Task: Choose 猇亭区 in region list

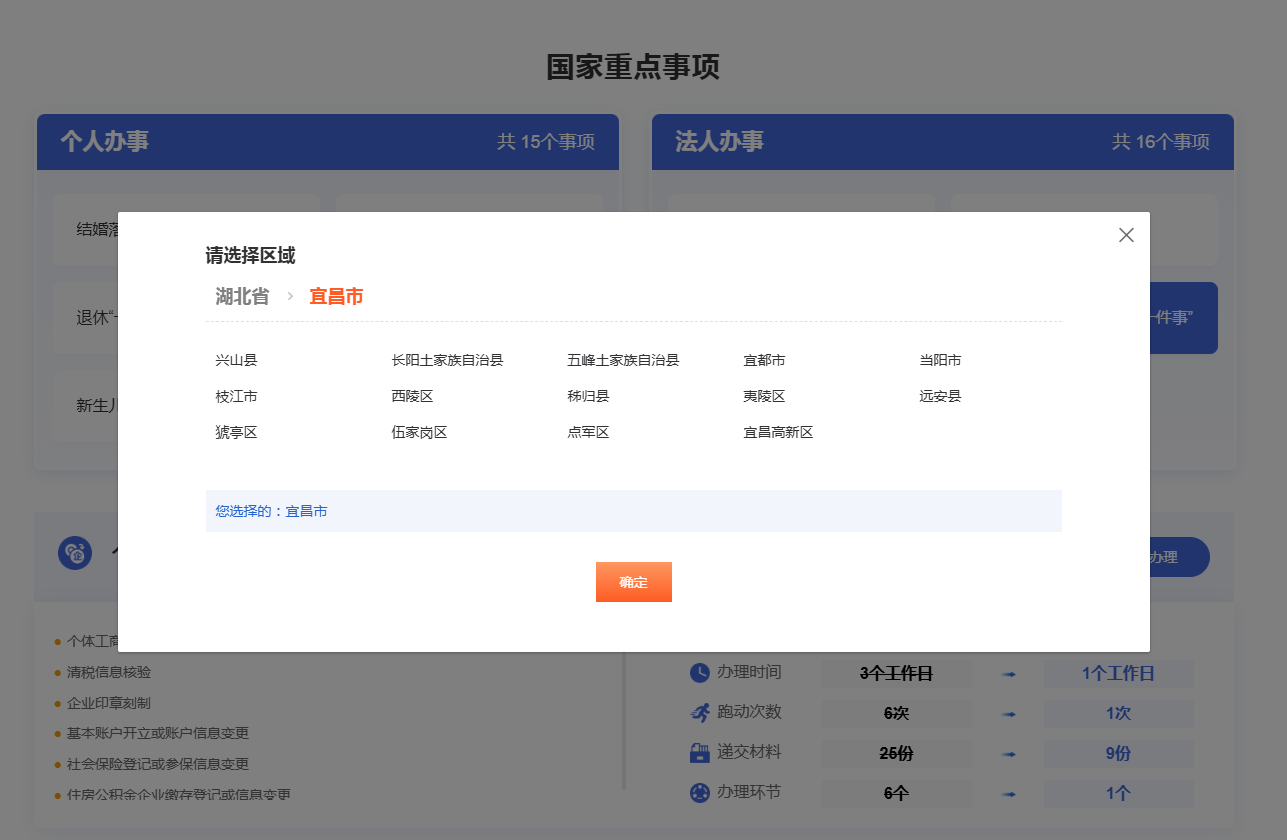Action: pos(236,432)
